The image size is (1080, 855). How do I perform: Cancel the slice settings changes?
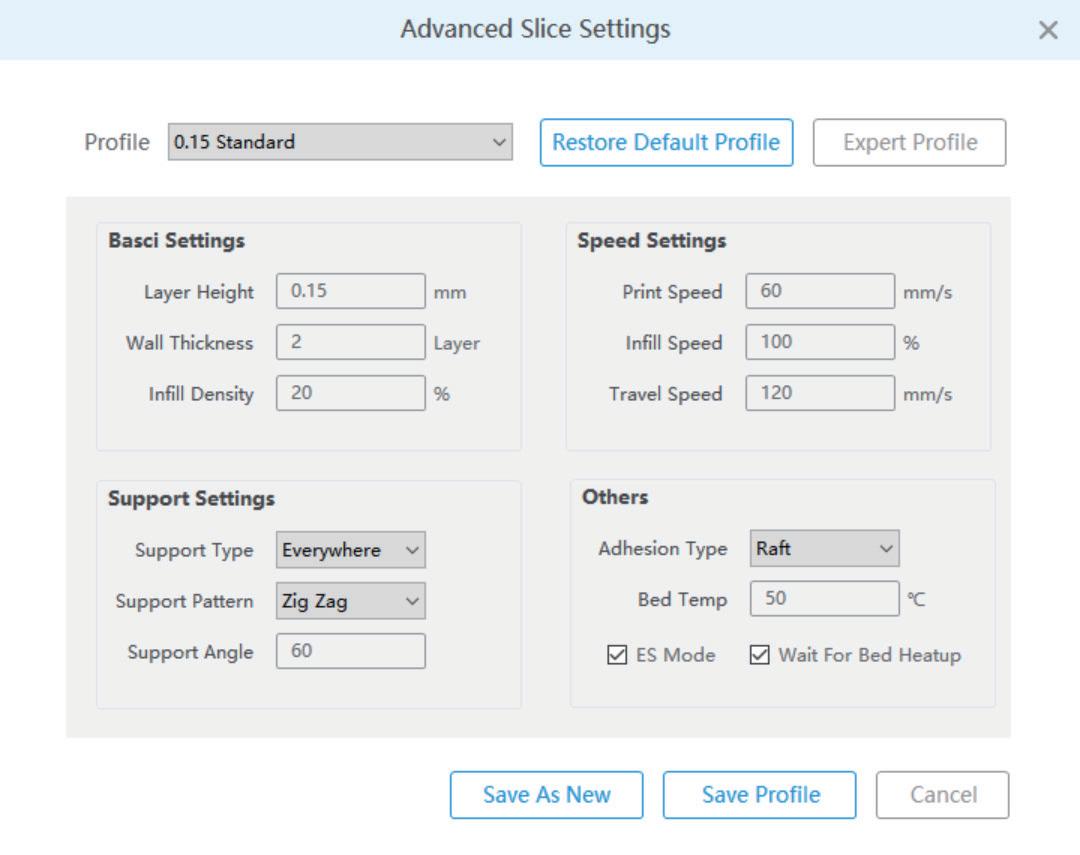pyautogui.click(x=942, y=795)
